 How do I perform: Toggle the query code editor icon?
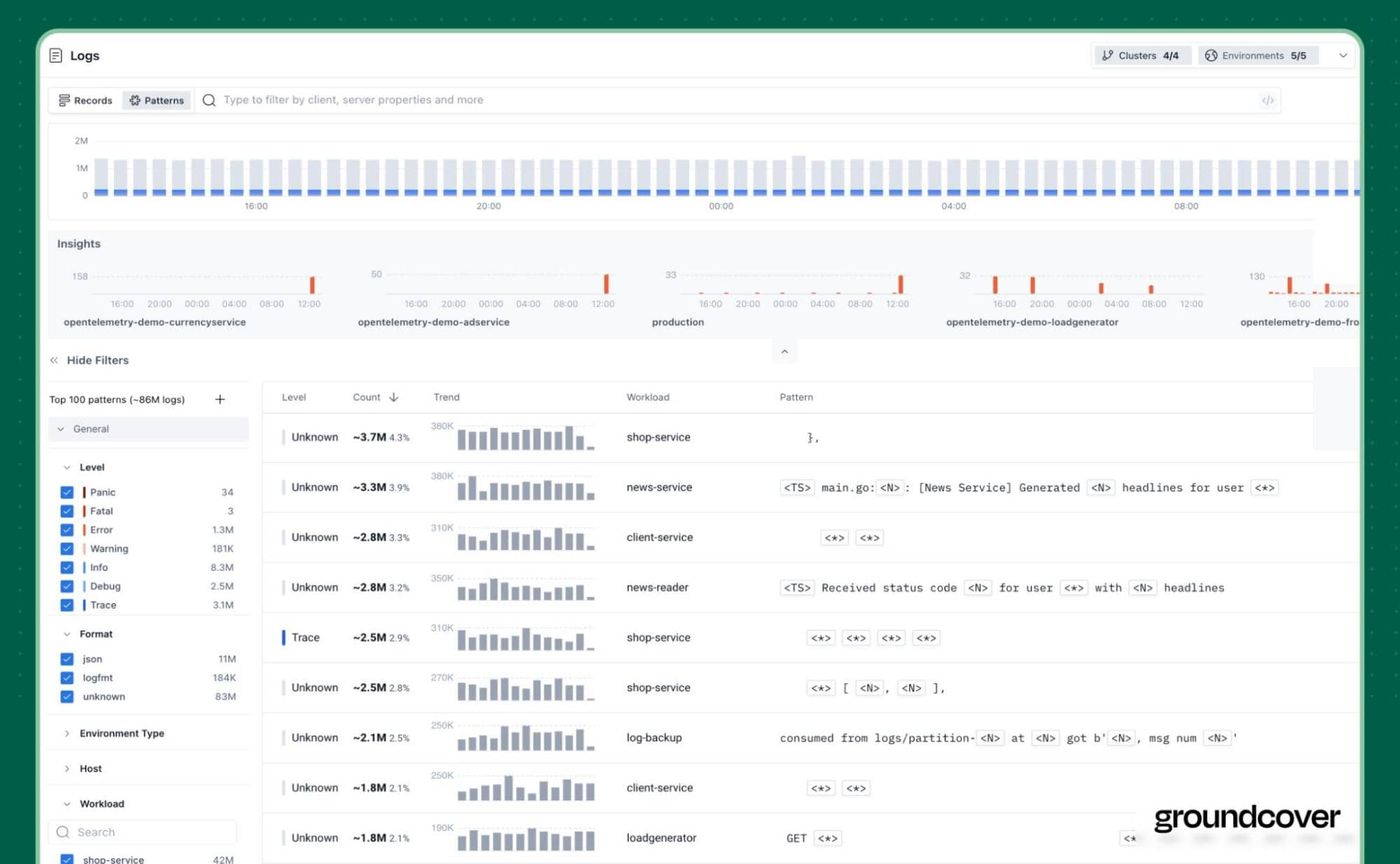coord(1267,100)
